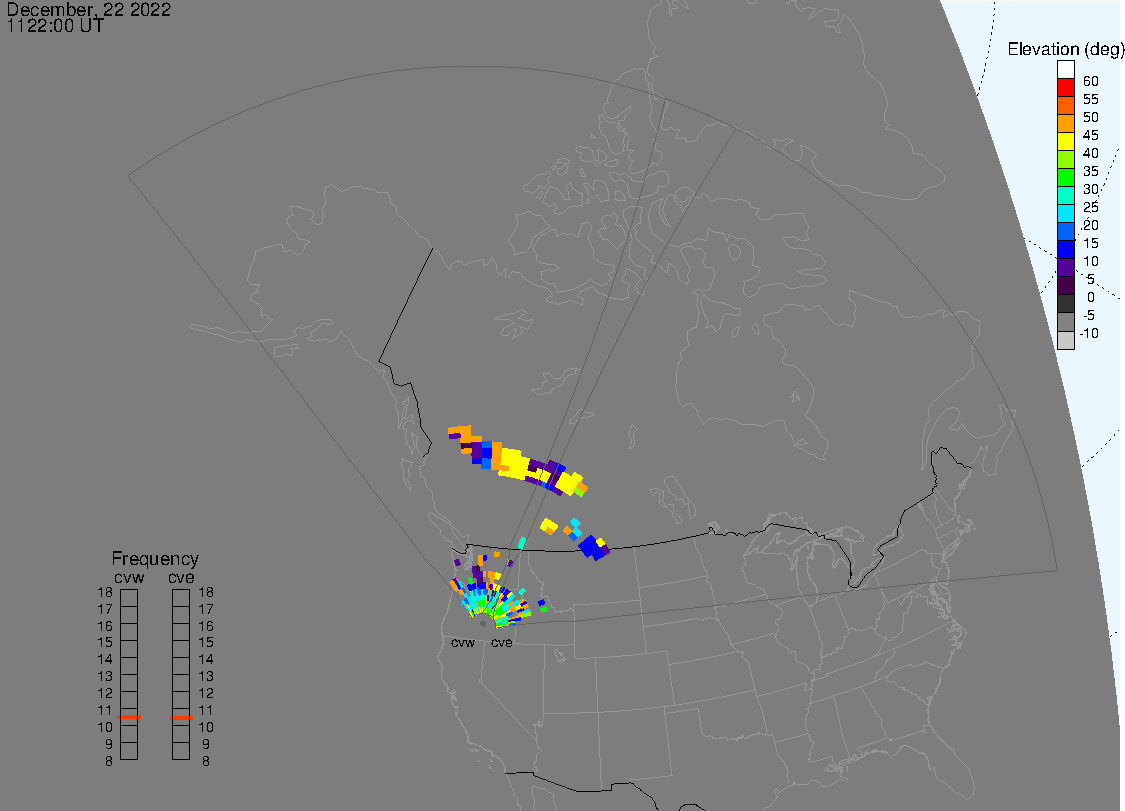Click the 60 label on elevation scale
Screen dimensions: 1125x811
point(1091,81)
